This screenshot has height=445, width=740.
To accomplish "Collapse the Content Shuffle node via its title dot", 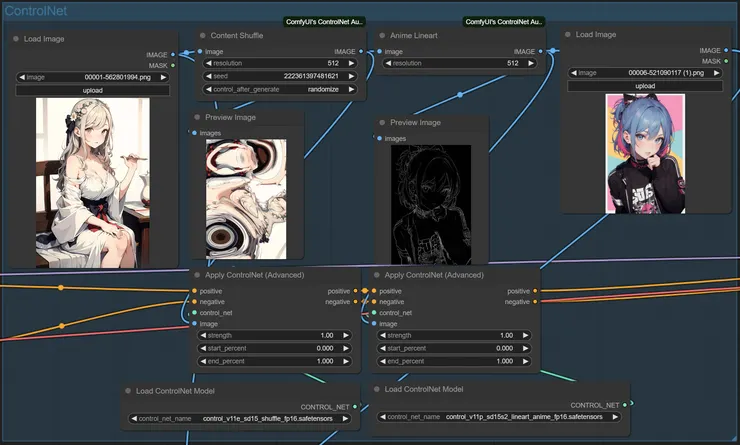I will coord(201,35).
